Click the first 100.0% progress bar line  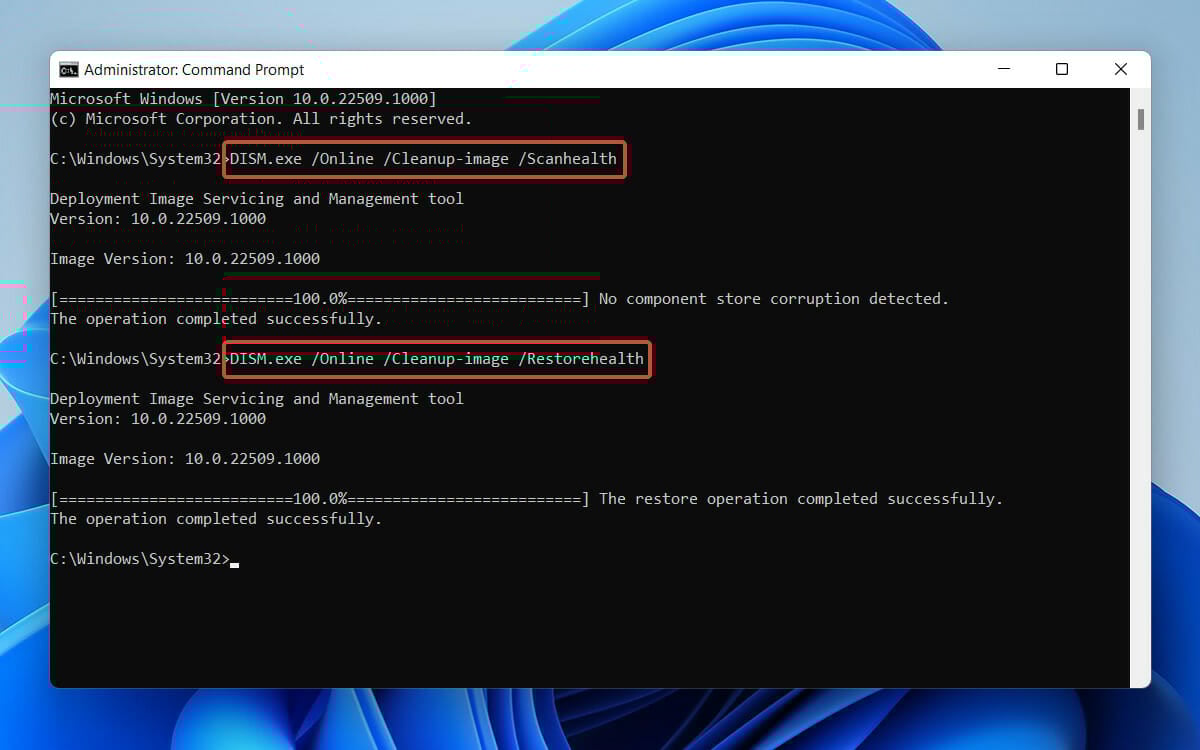pos(320,299)
